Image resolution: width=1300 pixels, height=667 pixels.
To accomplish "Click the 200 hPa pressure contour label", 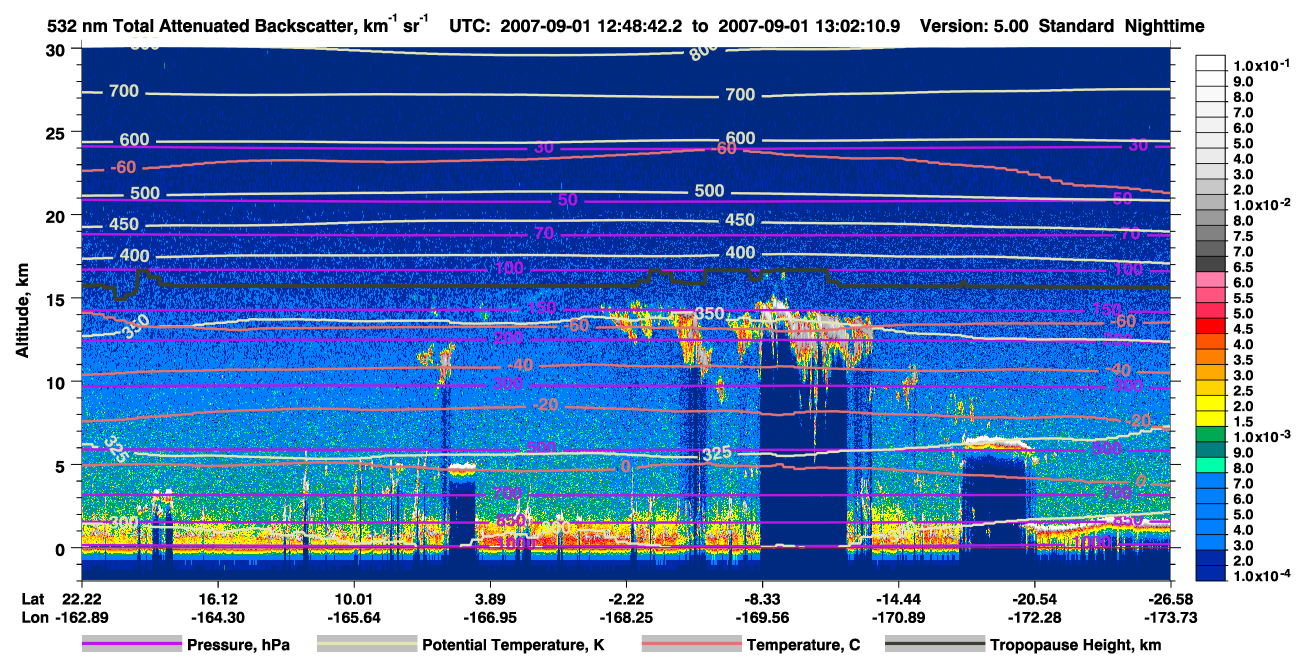I will point(508,338).
